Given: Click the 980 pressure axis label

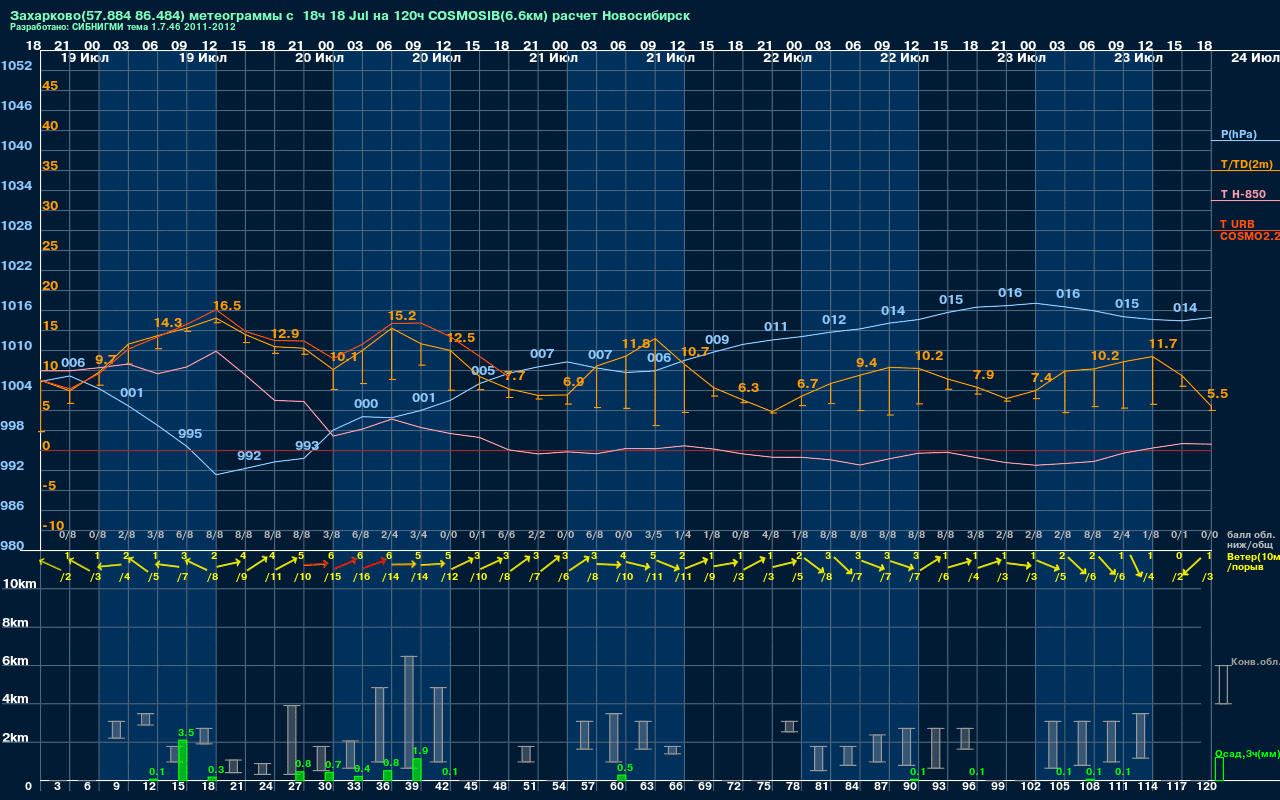Looking at the screenshot, I should click(12, 546).
